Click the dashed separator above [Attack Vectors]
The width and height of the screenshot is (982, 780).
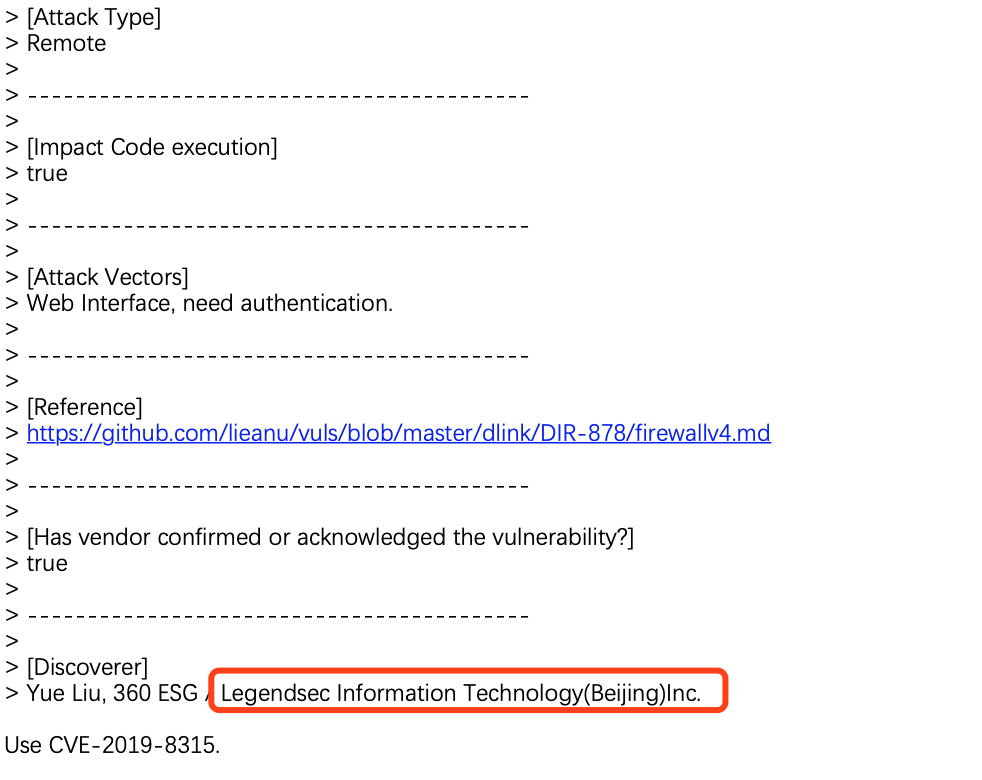click(x=278, y=226)
